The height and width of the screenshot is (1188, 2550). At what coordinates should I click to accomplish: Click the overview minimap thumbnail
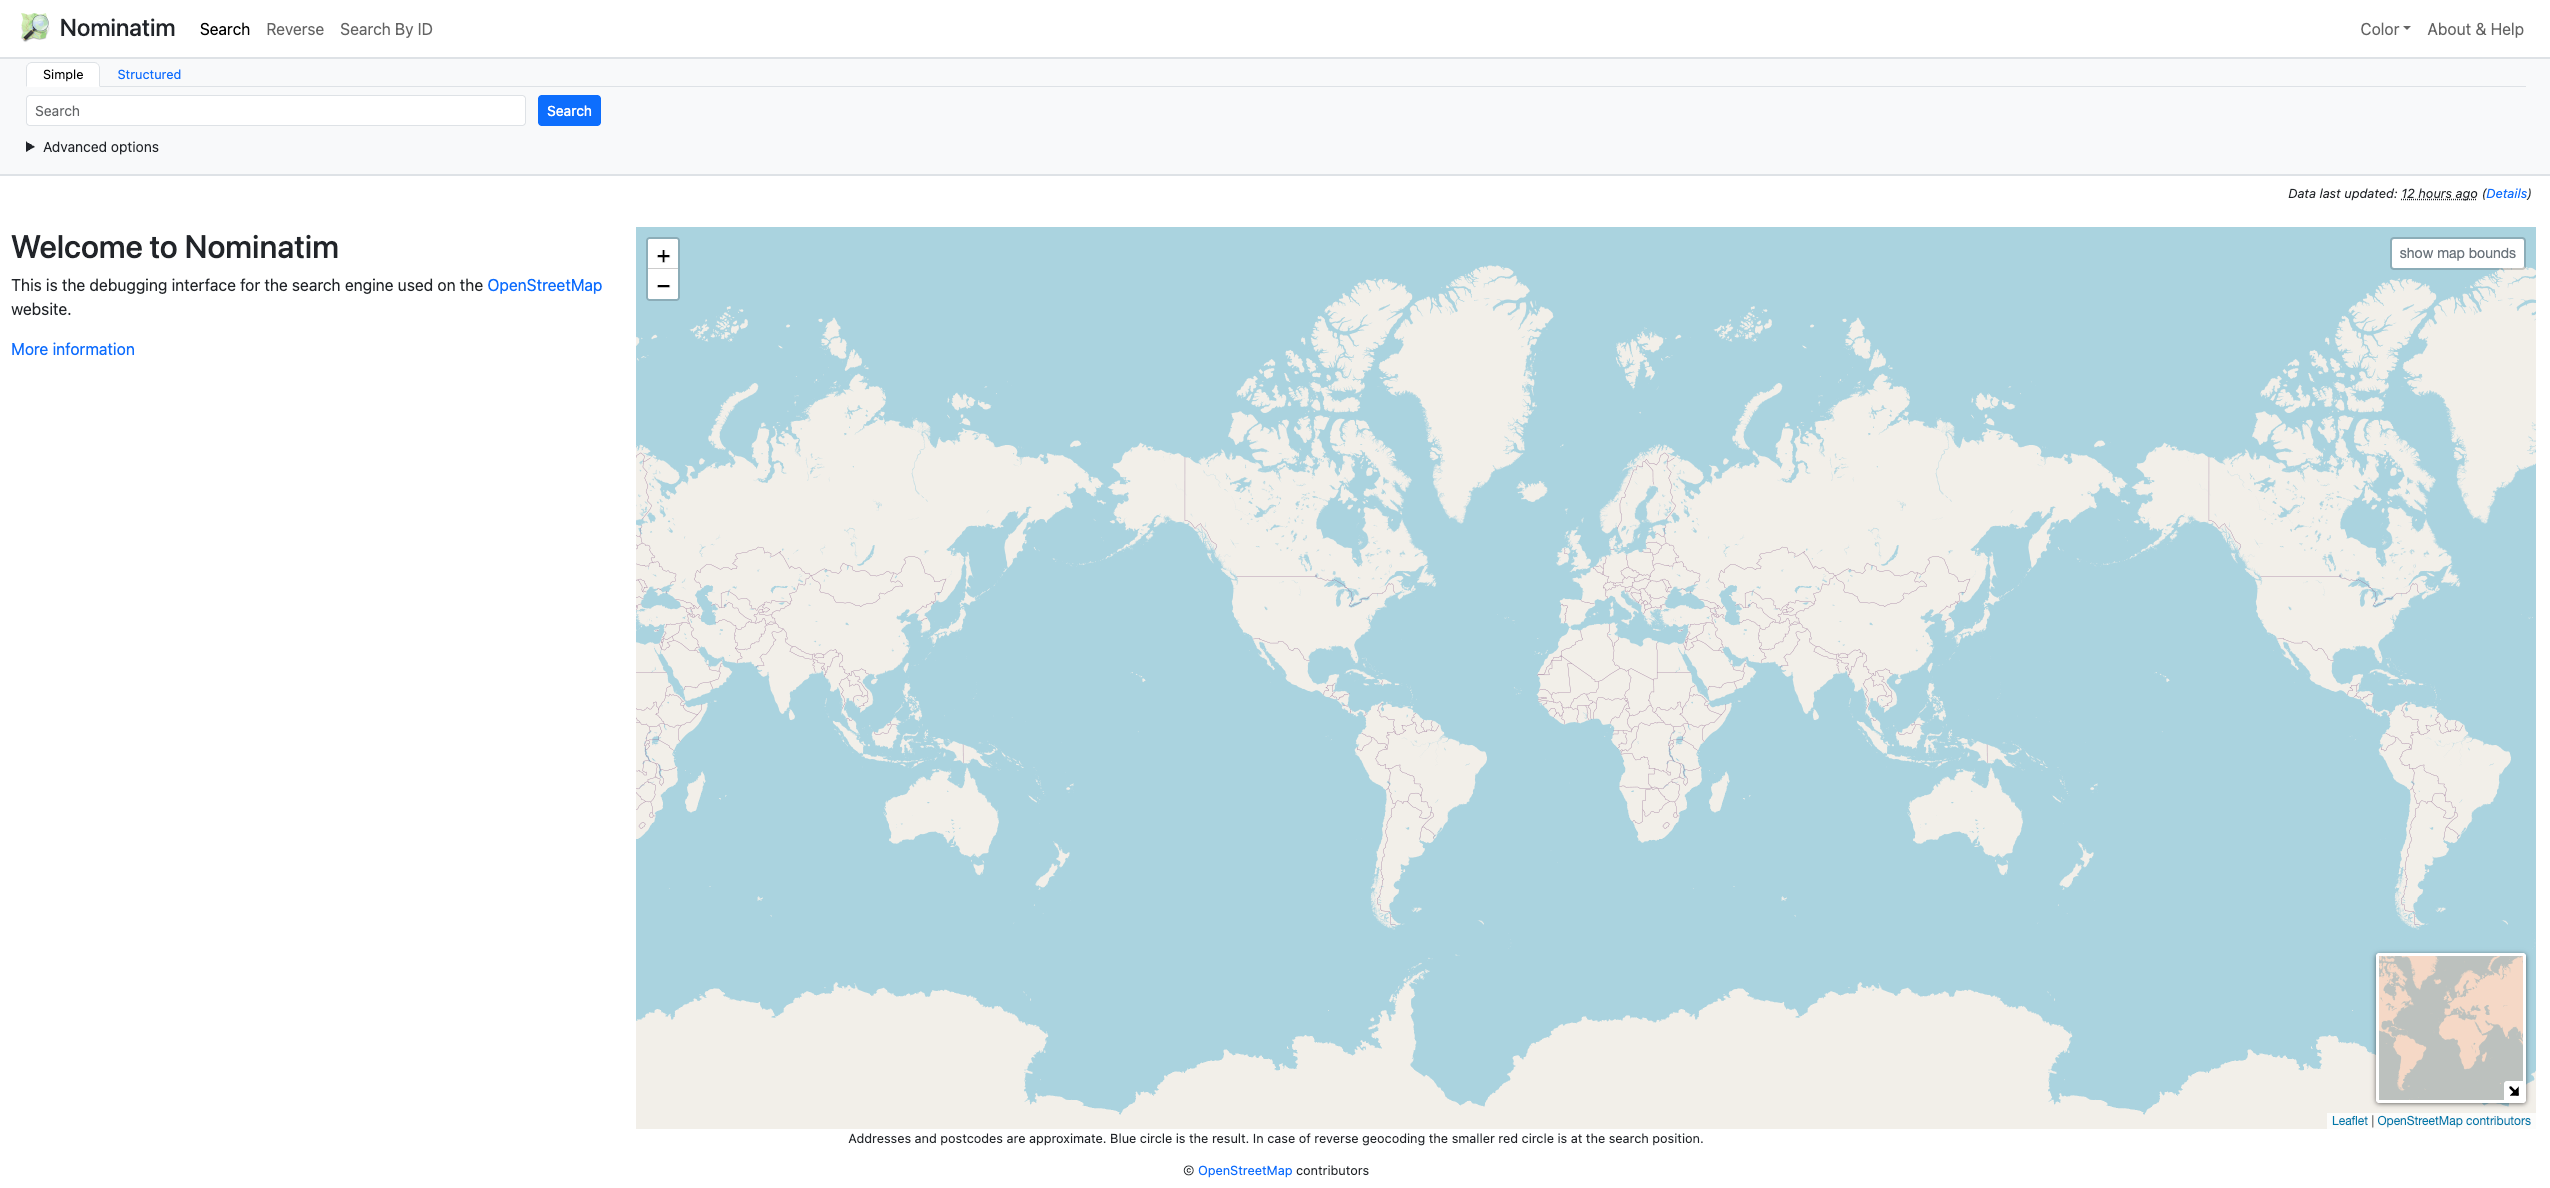coord(2450,1027)
